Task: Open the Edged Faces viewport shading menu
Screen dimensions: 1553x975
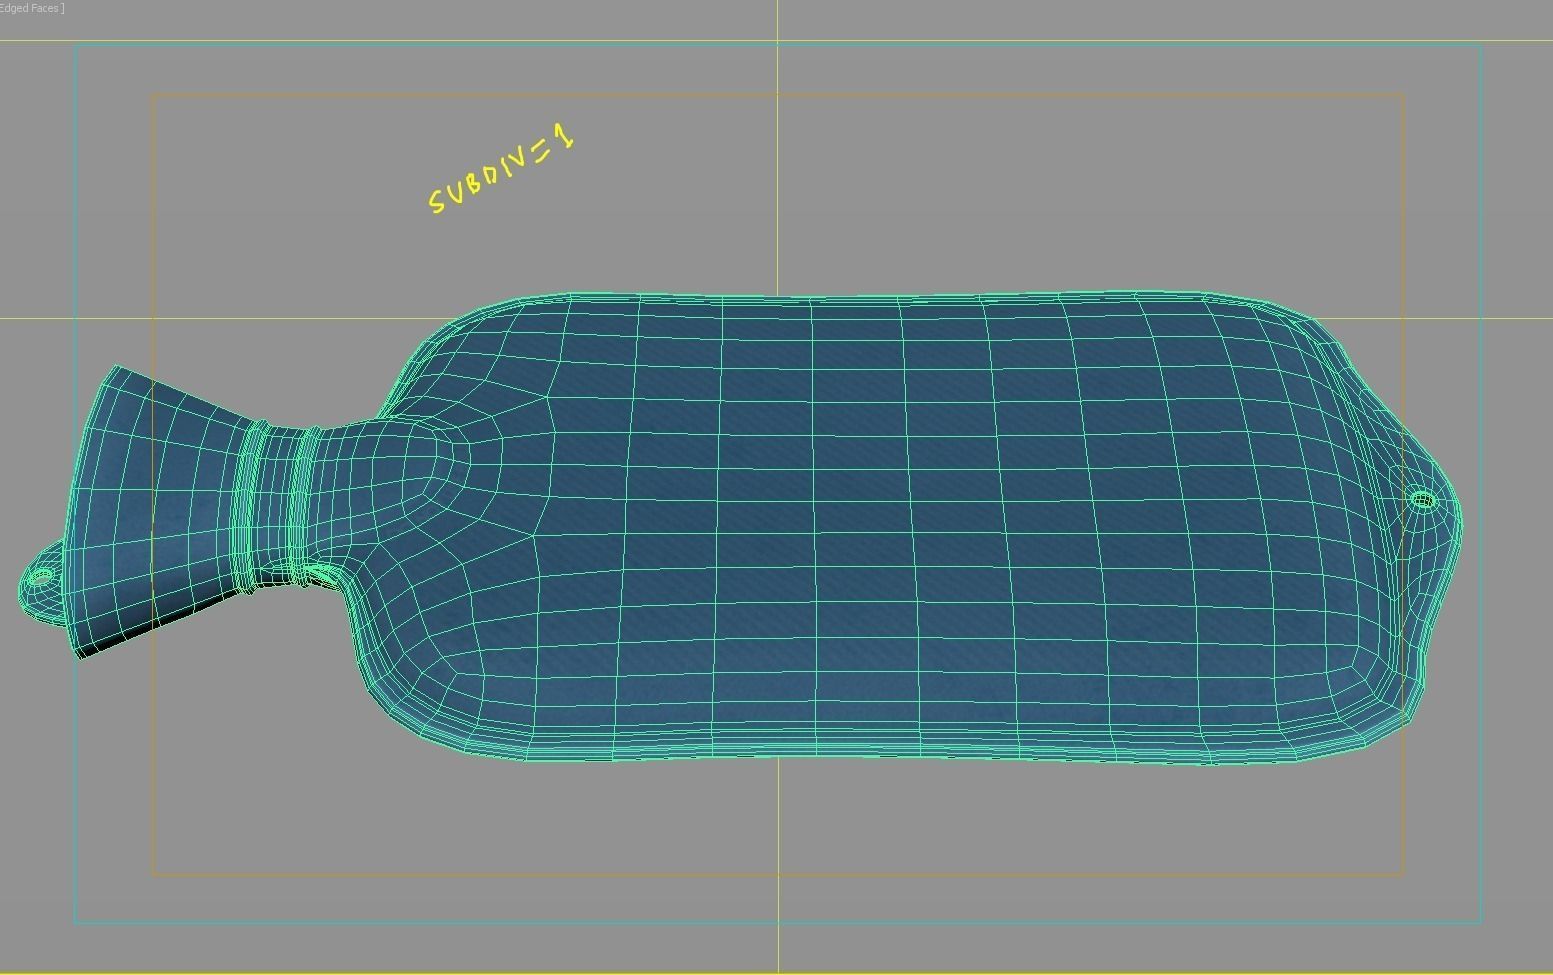Action: click(x=32, y=8)
